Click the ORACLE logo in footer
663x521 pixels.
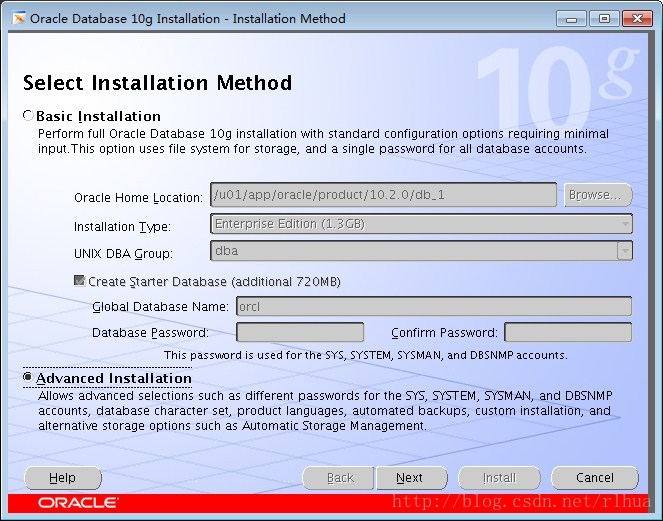click(x=78, y=503)
